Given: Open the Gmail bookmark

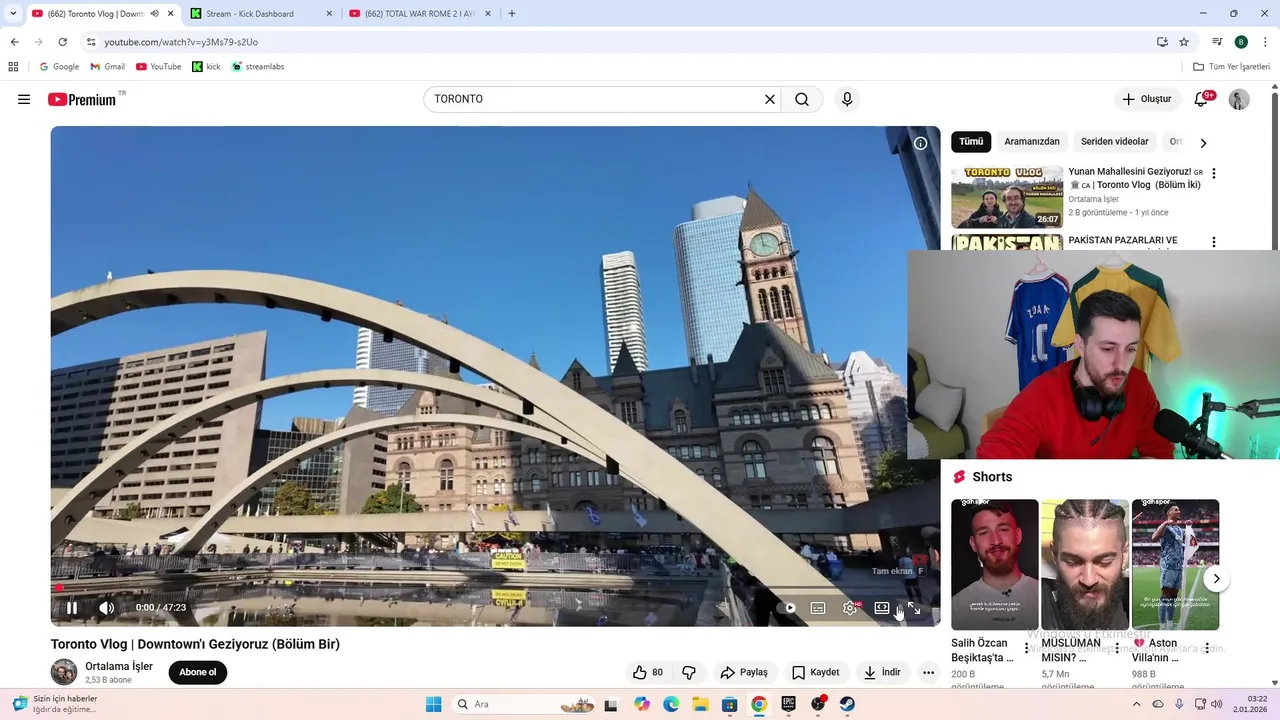Looking at the screenshot, I should tap(108, 67).
